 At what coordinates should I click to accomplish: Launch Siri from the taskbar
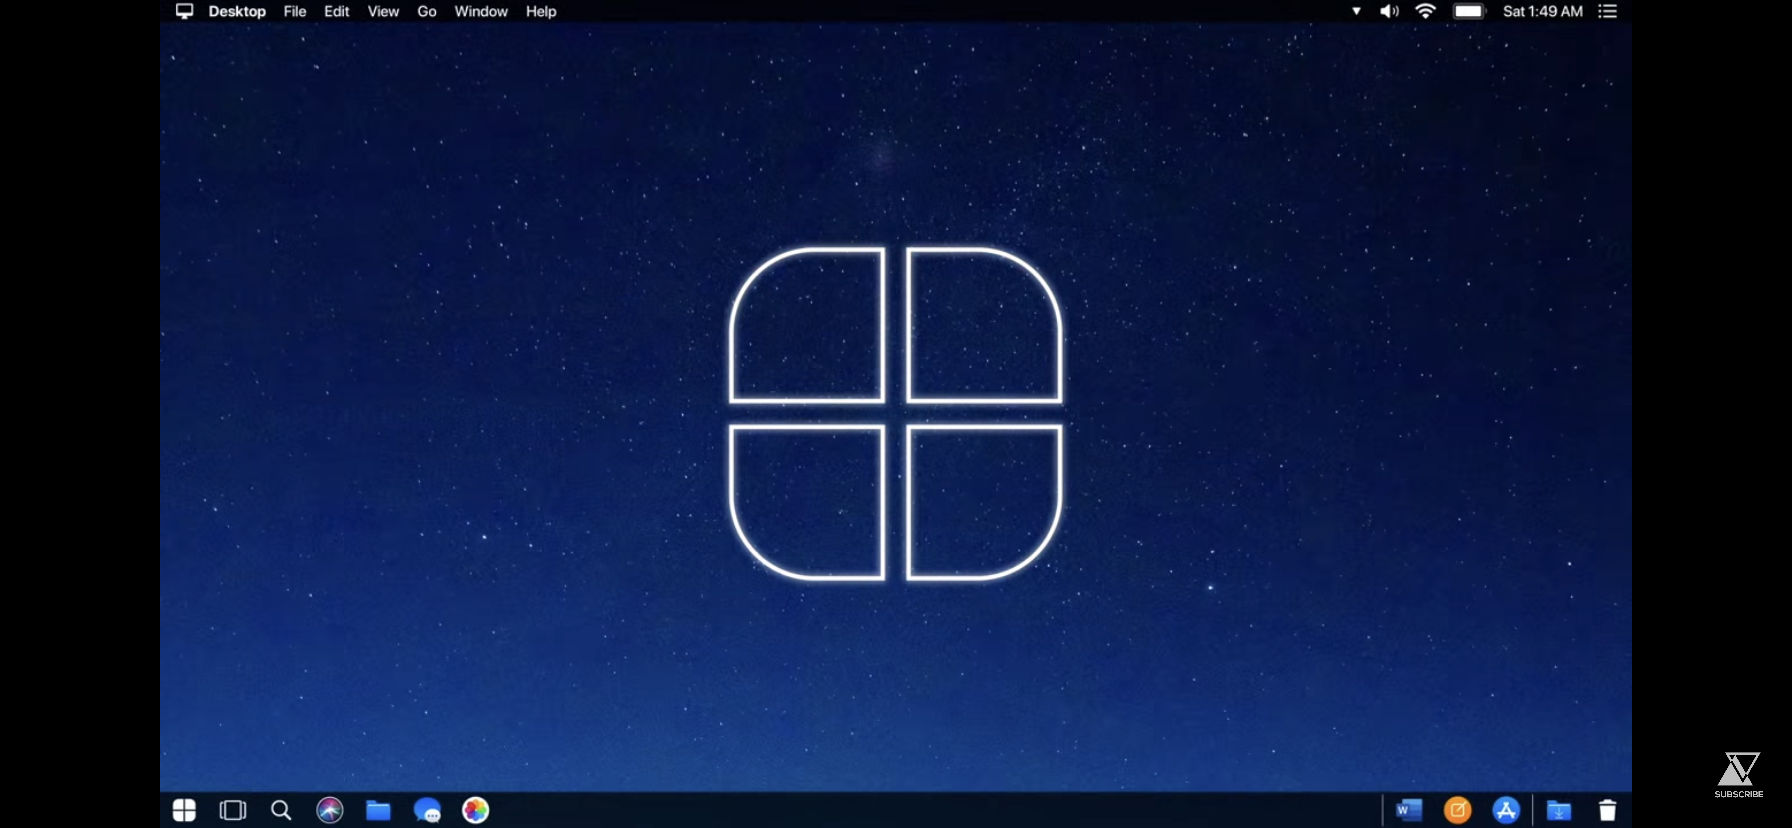coord(330,810)
